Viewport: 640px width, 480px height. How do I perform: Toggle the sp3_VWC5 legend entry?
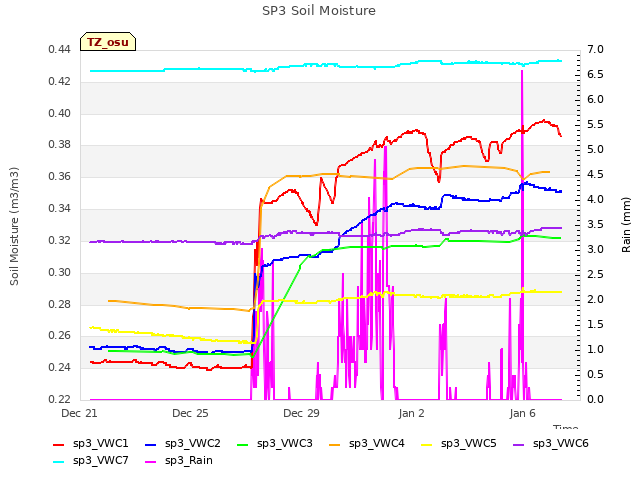coord(459,443)
